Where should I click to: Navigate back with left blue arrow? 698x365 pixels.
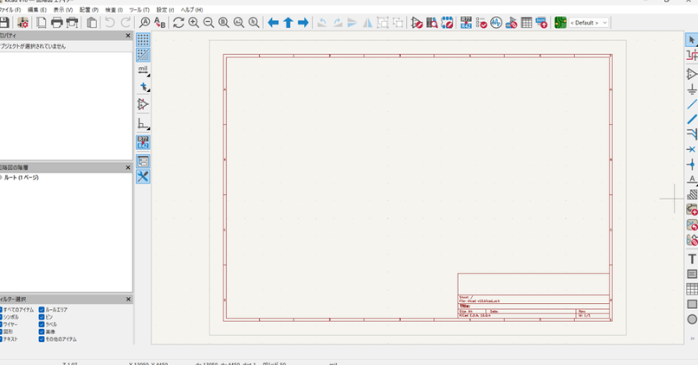273,22
